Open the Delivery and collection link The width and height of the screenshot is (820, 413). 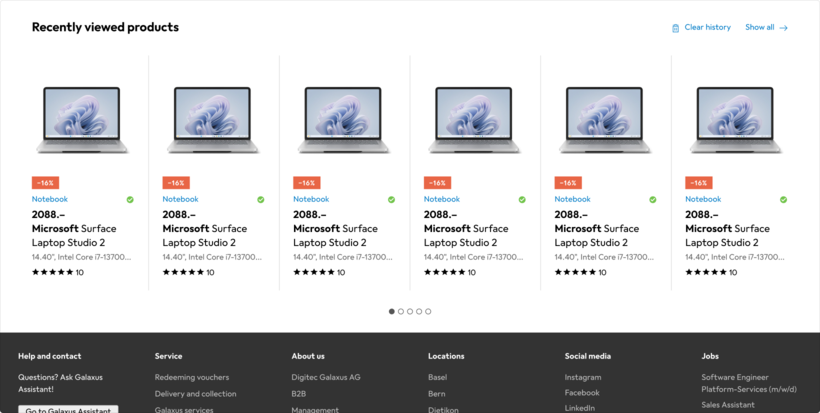coord(196,394)
